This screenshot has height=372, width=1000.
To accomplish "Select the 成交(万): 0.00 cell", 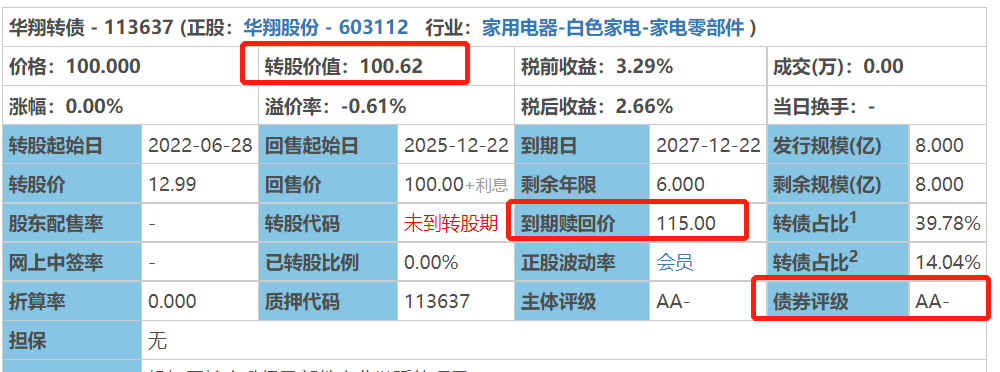I will [x=876, y=66].
